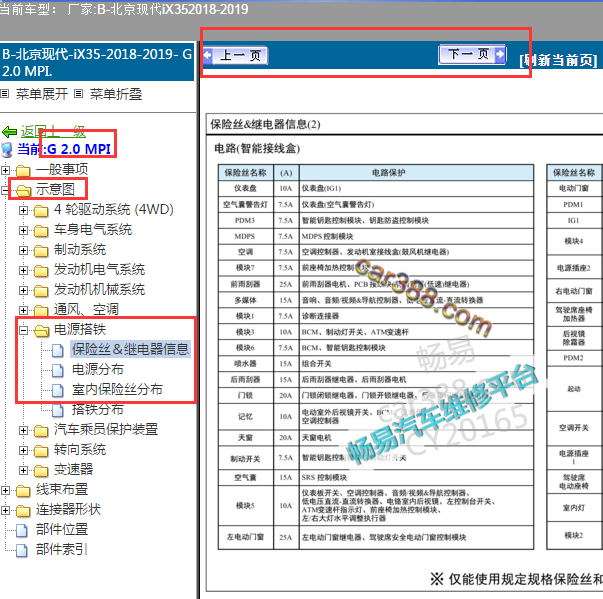Viewport: 603px width, 599px height.
Task: Click the 电路保护 column header
Action: [416, 173]
